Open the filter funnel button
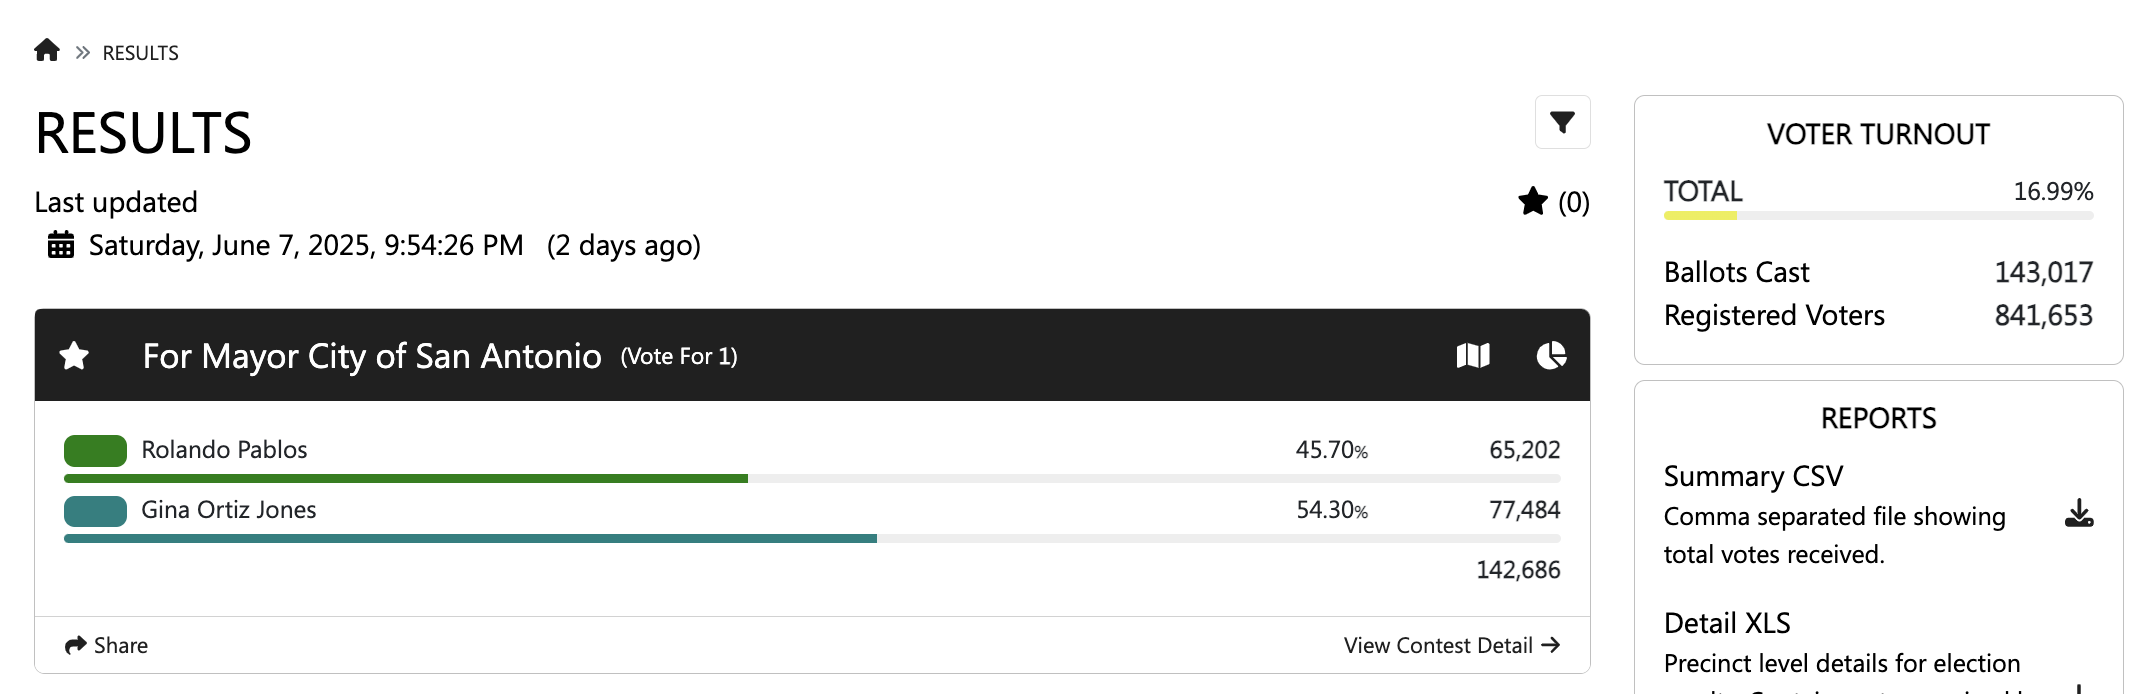Image resolution: width=2152 pixels, height=694 pixels. 1562,123
